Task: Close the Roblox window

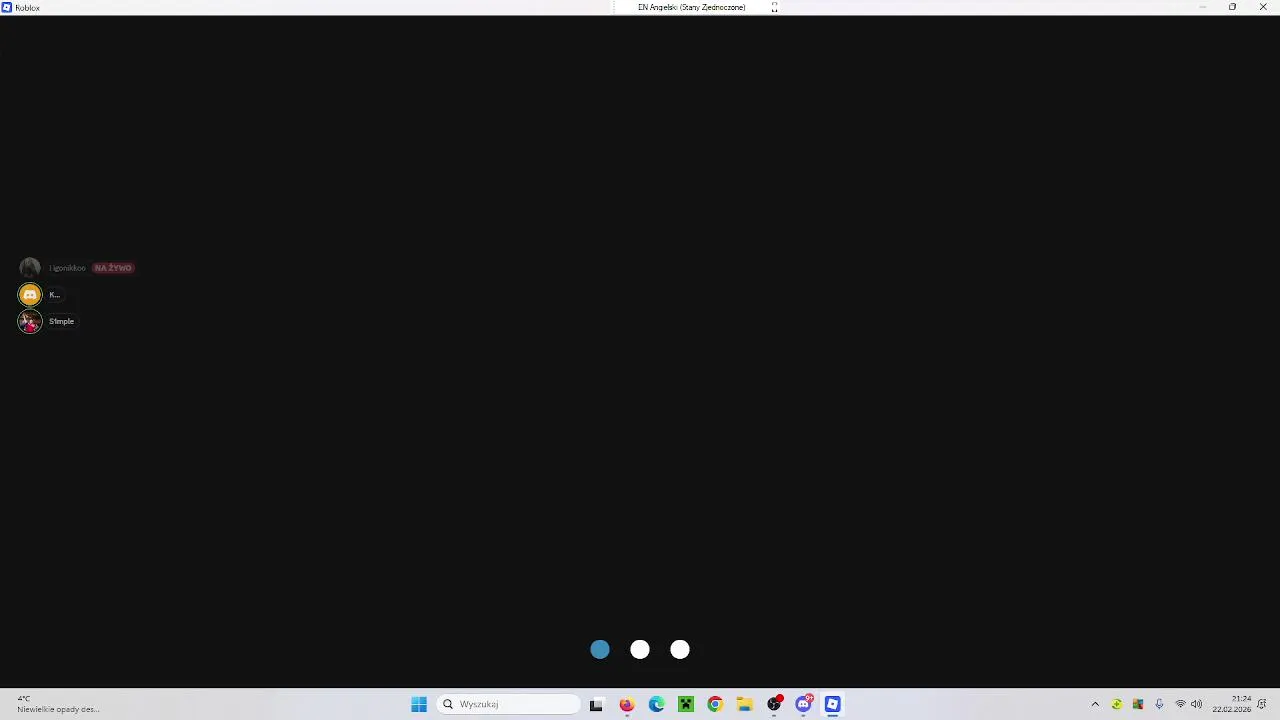Action: pyautogui.click(x=1263, y=7)
